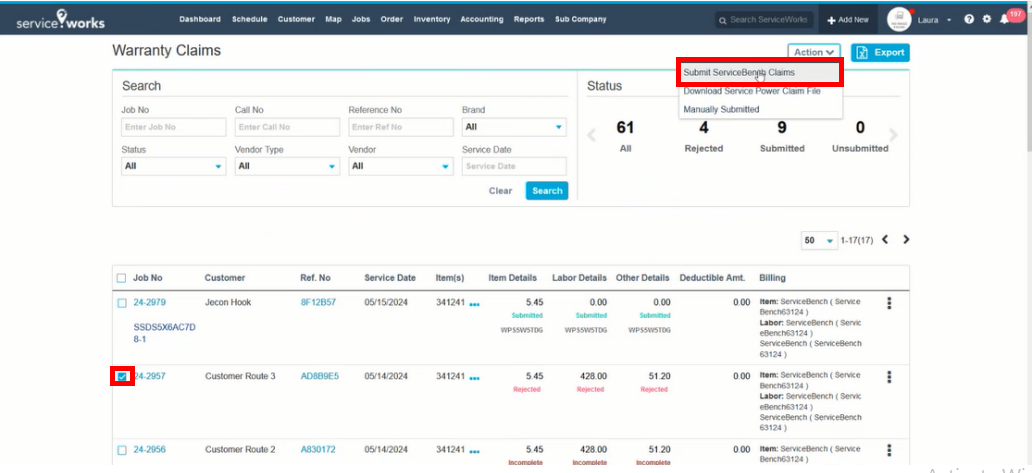
Task: Open reference number 8F12B57
Action: [319, 303]
